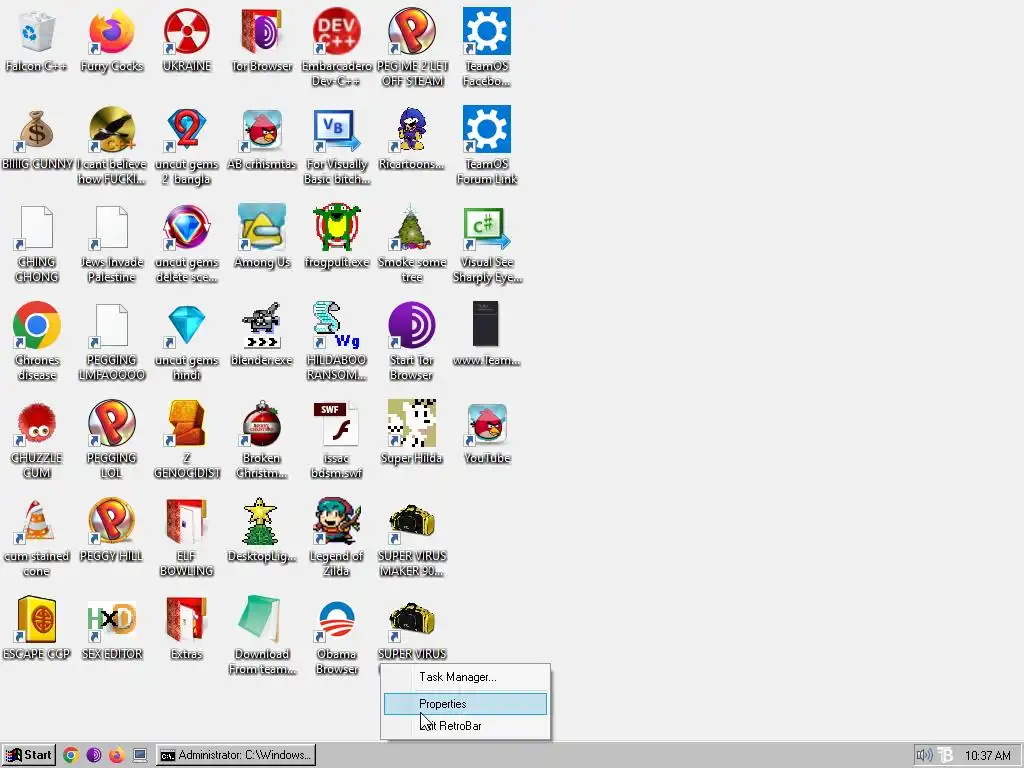The width and height of the screenshot is (1024, 768).
Task: Select the PEGGY HILL Peggle icon
Action: point(111,521)
